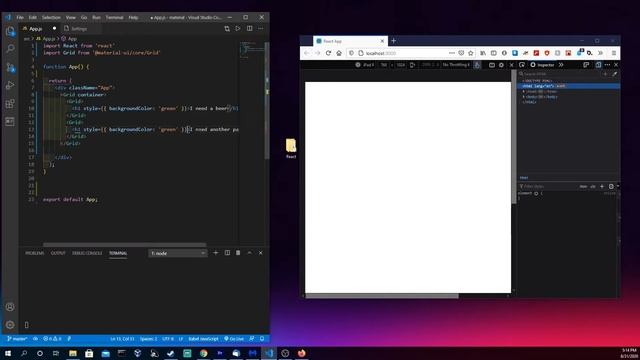
Task: Open the React folder on the desktop
Action: [x=291, y=148]
